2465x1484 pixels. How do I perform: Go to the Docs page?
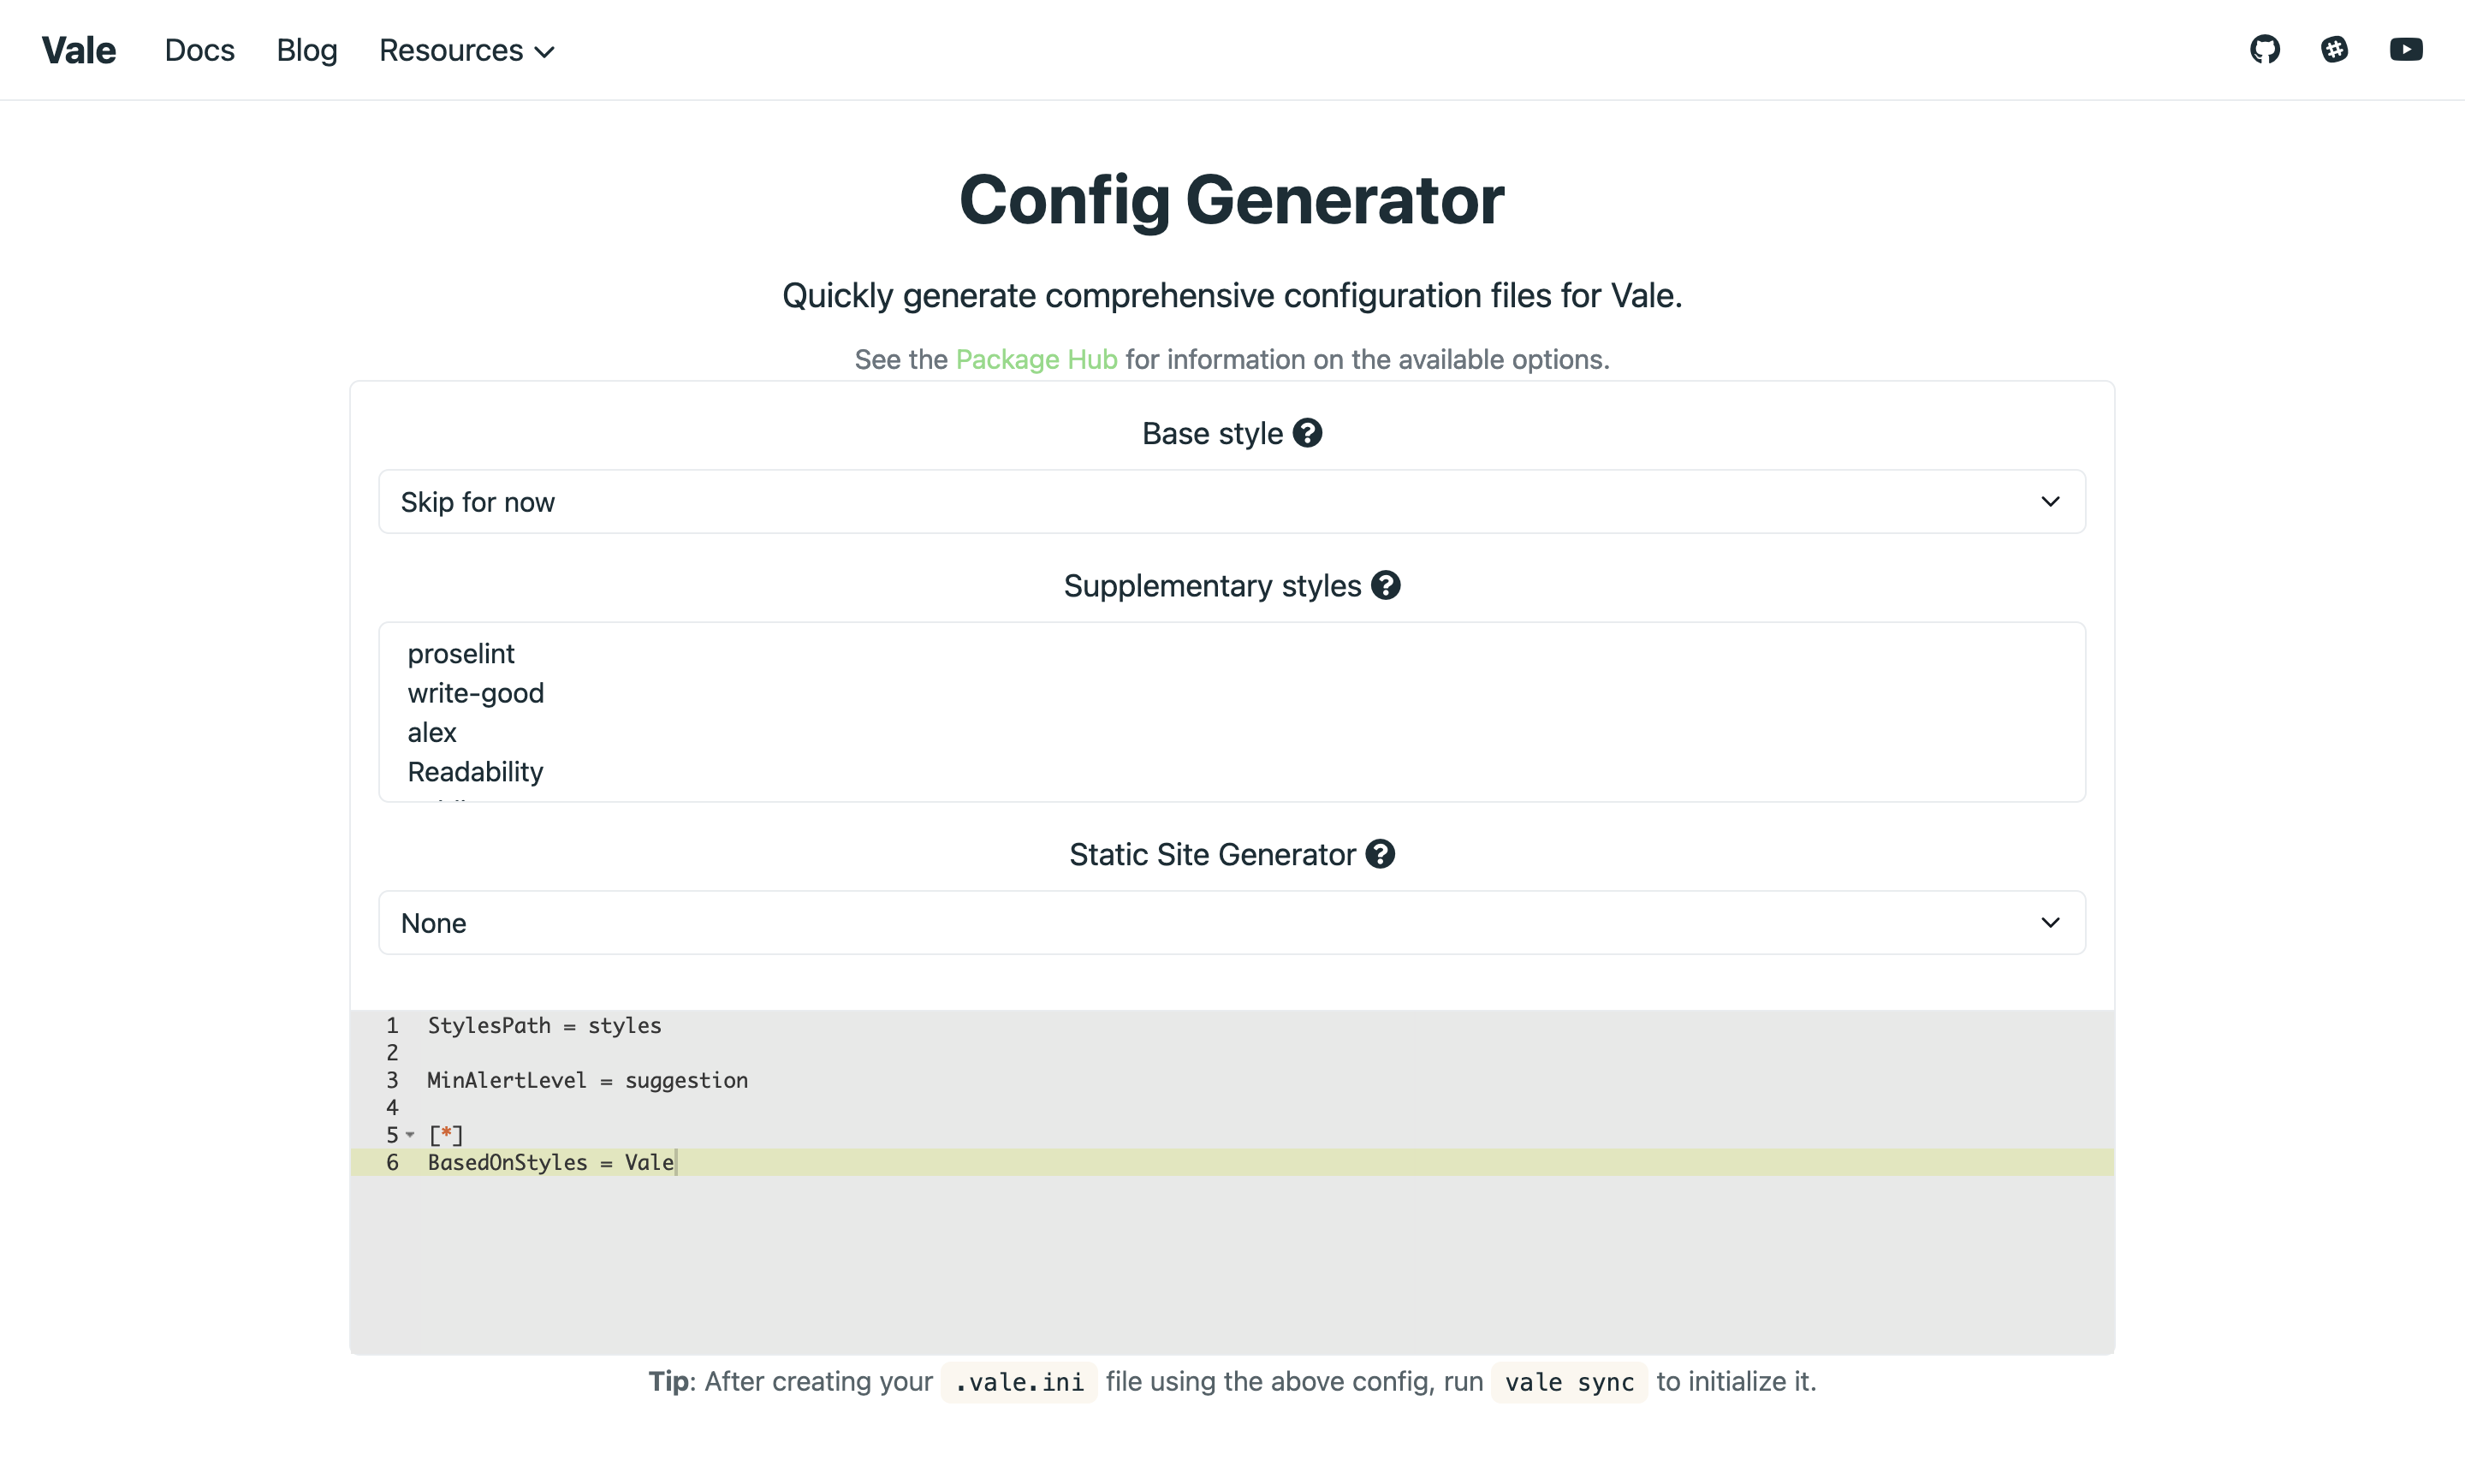coord(199,50)
